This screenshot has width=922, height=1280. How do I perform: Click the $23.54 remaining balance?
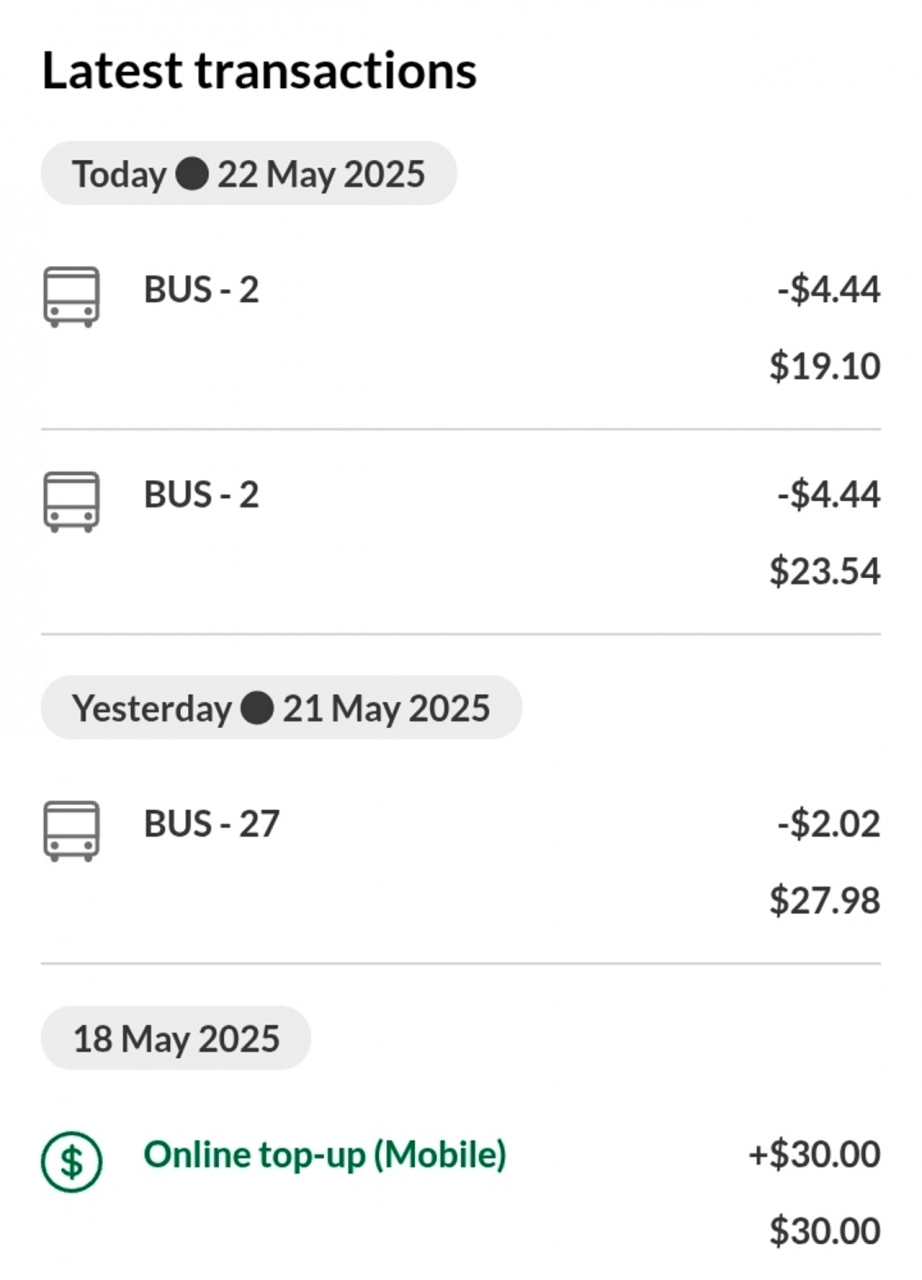click(x=825, y=571)
